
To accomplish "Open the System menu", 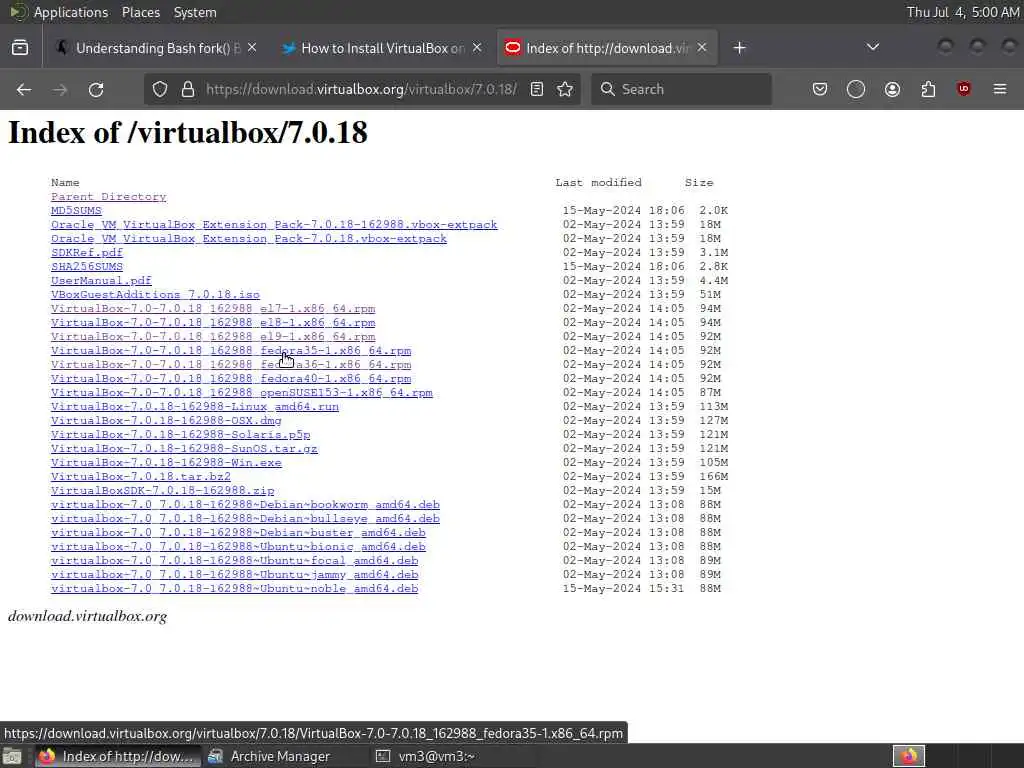I will (x=195, y=12).
